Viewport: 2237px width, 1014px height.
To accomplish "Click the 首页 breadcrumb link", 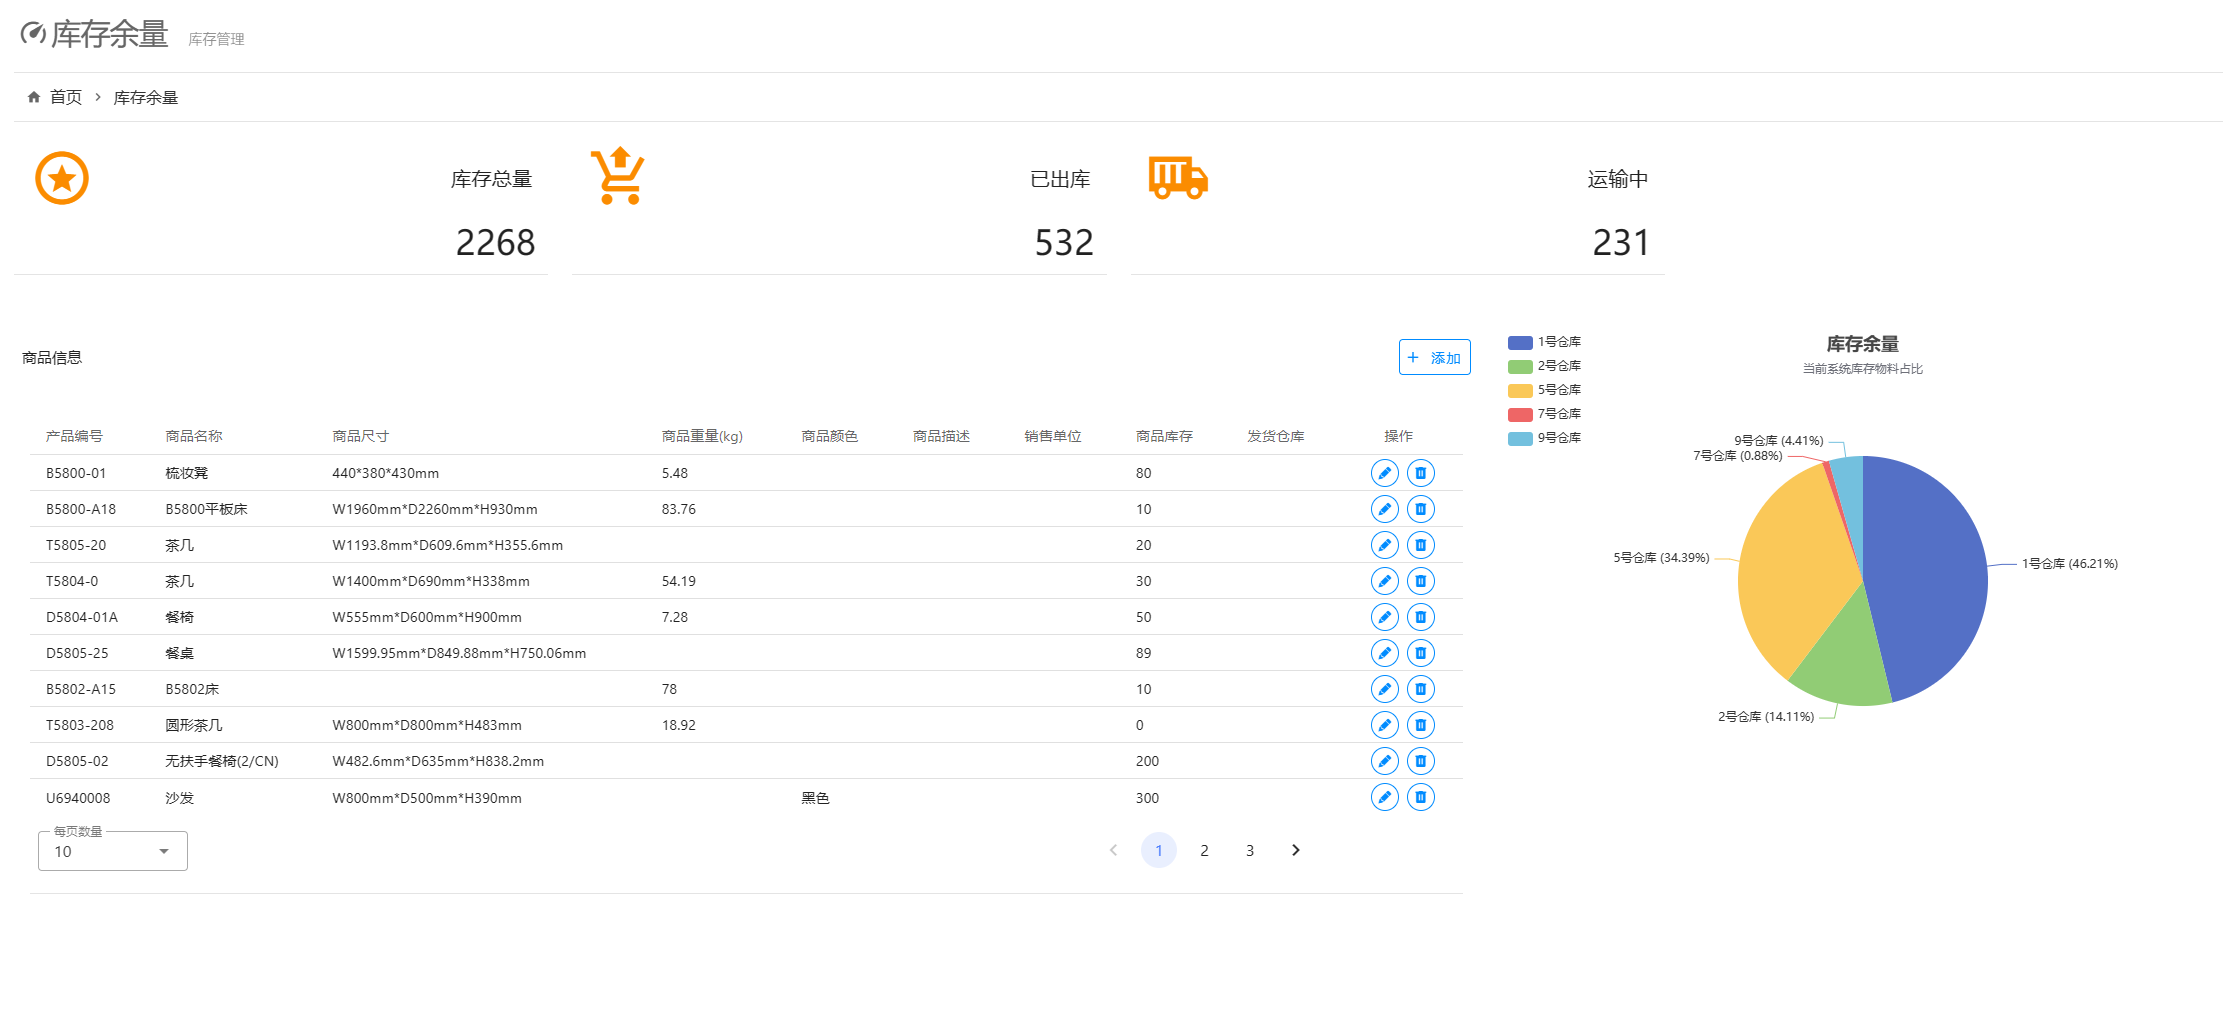I will [66, 97].
